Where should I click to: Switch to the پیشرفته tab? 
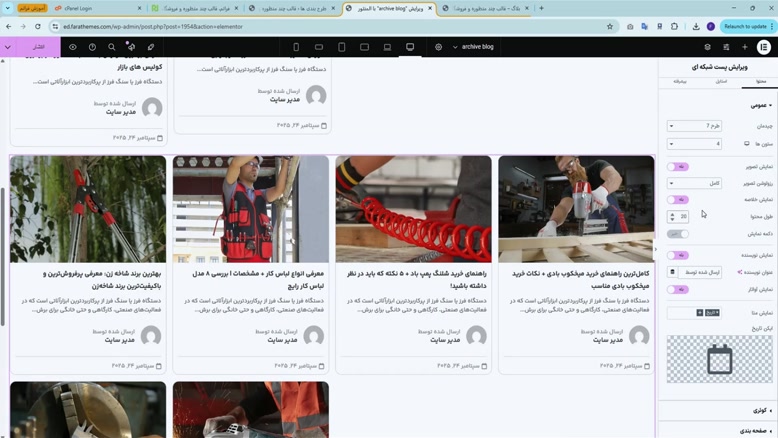tap(680, 81)
